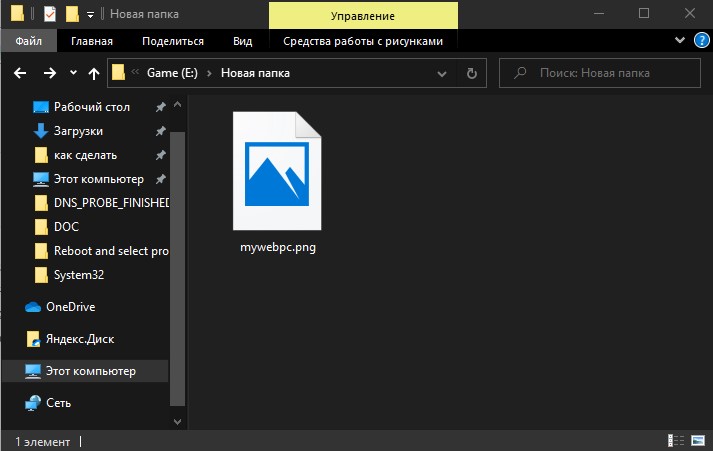713x451 pixels.
Task: Open Help with the question mark icon
Action: (702, 40)
